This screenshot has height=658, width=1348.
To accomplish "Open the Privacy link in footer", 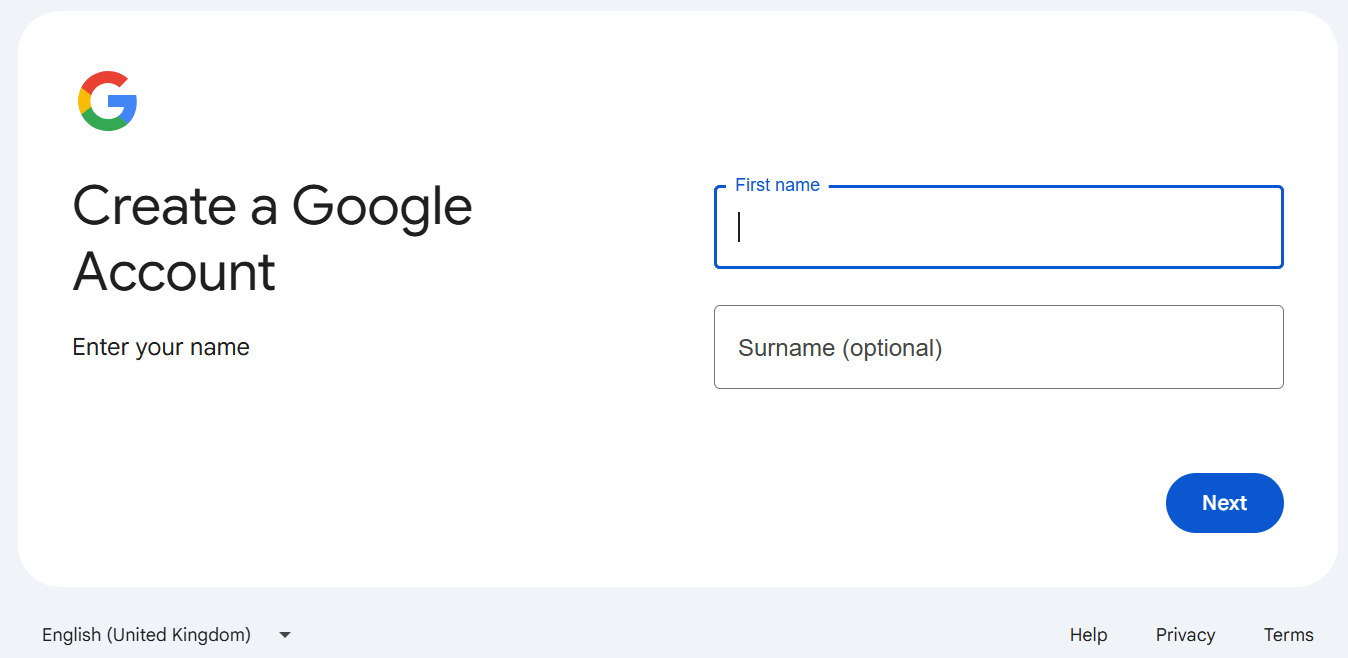I will click(1185, 635).
